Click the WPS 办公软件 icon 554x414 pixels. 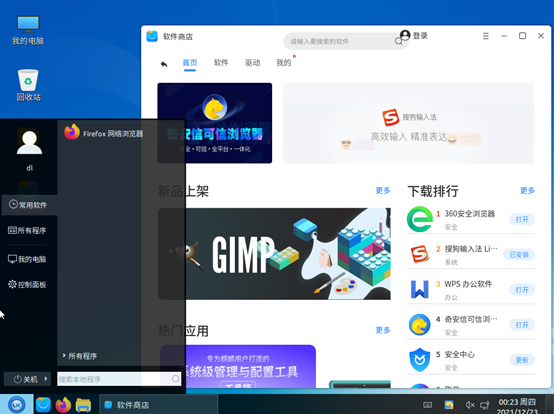coord(420,289)
